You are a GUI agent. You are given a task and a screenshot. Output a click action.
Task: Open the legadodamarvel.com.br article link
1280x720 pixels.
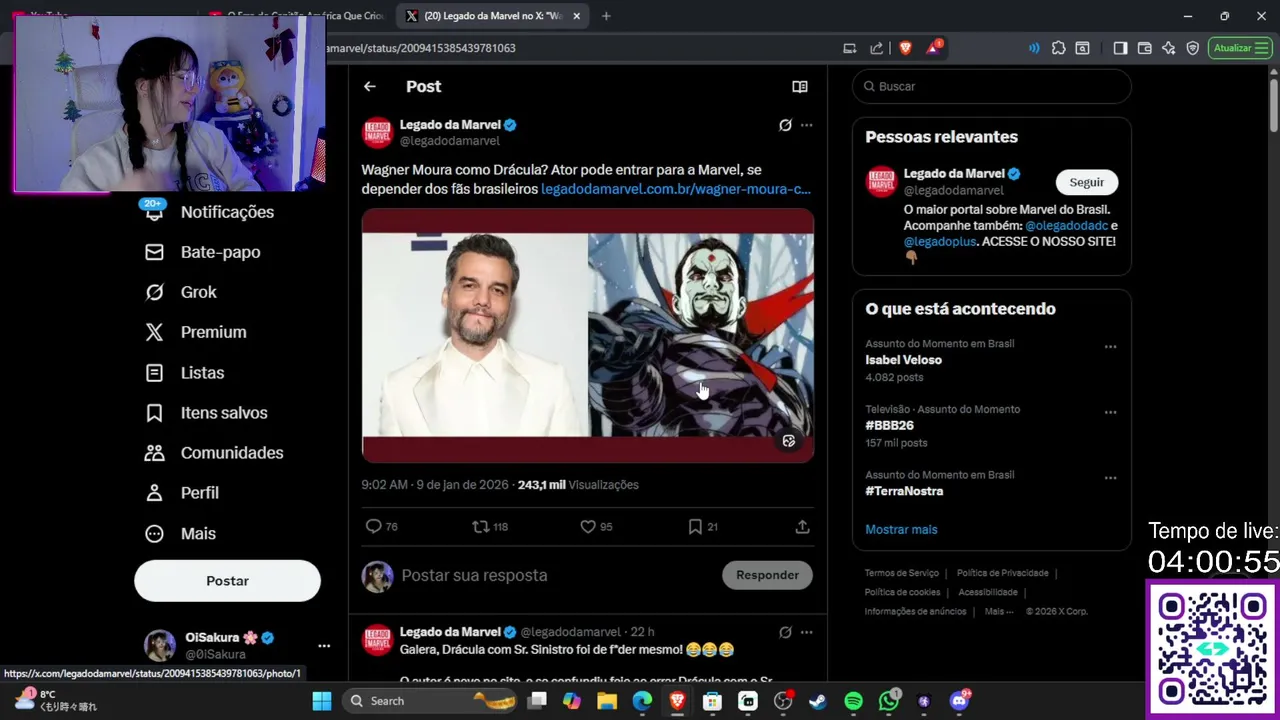(676, 189)
